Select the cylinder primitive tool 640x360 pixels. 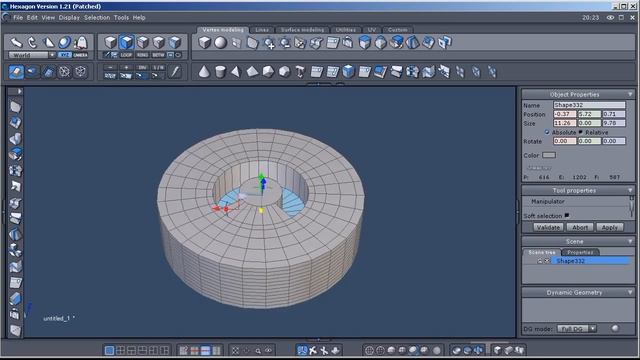220,72
